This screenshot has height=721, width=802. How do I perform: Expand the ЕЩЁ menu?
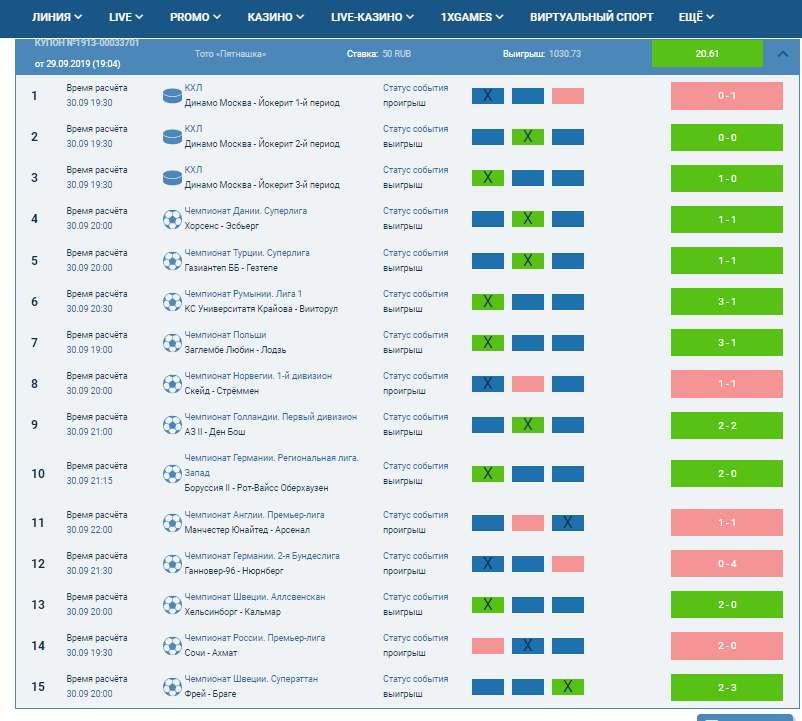(697, 17)
